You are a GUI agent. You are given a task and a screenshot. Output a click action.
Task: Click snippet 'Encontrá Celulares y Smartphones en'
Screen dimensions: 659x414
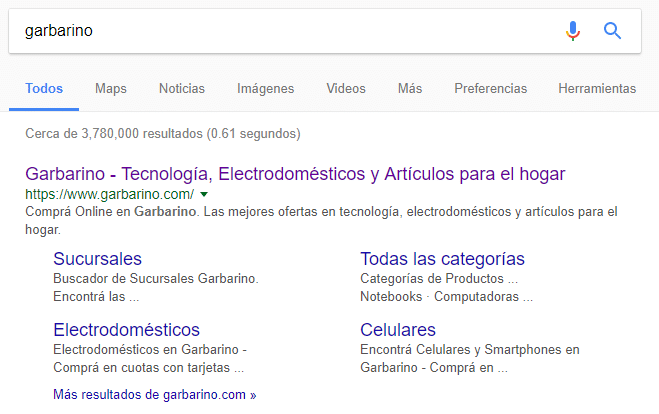pos(470,350)
